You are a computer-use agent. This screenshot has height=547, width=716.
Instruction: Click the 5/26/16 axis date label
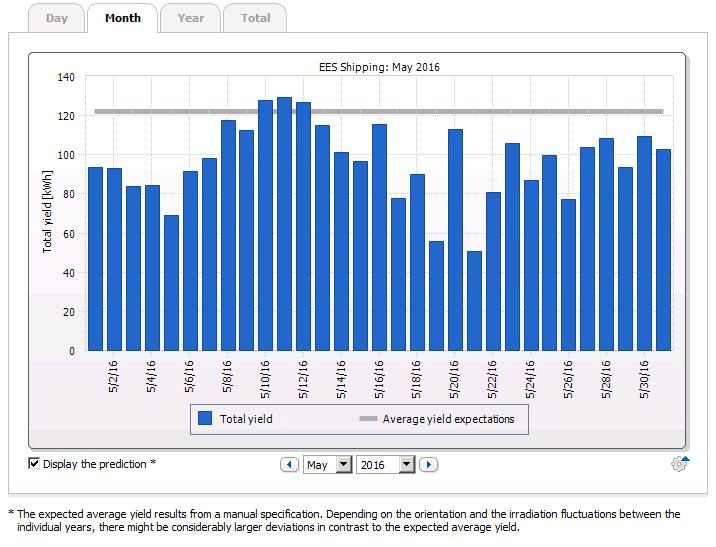pos(568,379)
